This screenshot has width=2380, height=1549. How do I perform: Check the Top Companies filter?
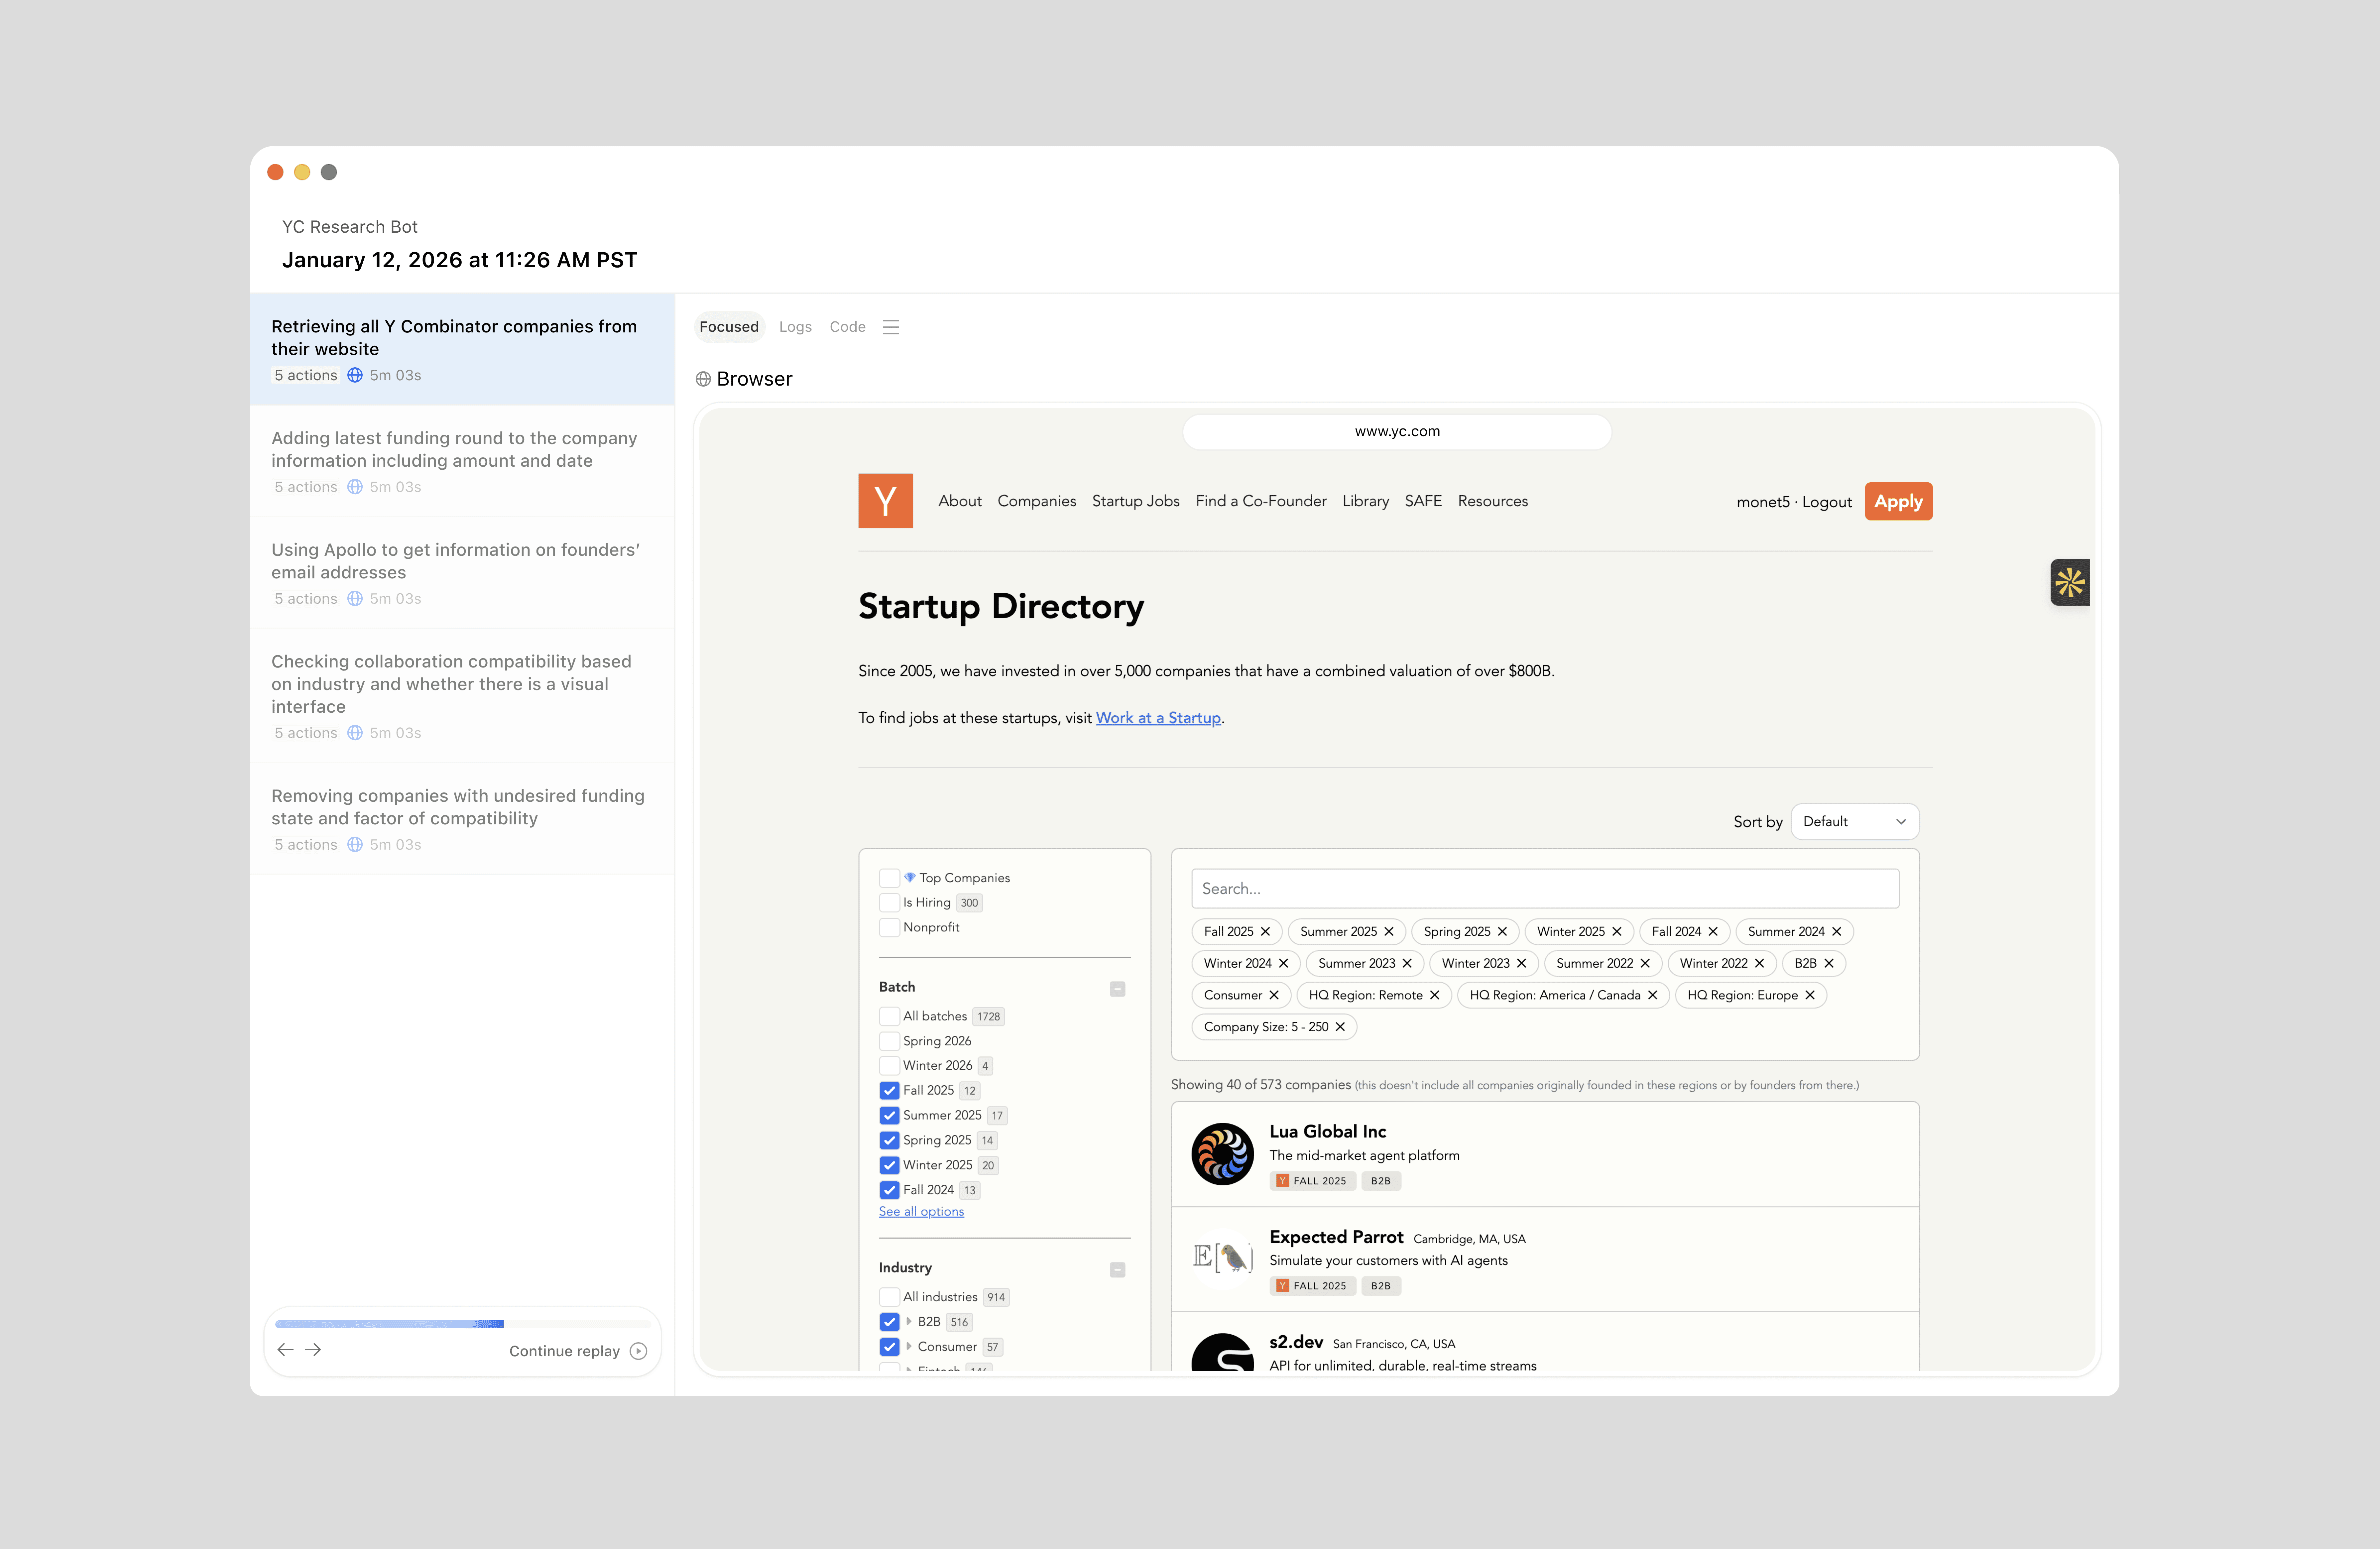click(x=889, y=878)
